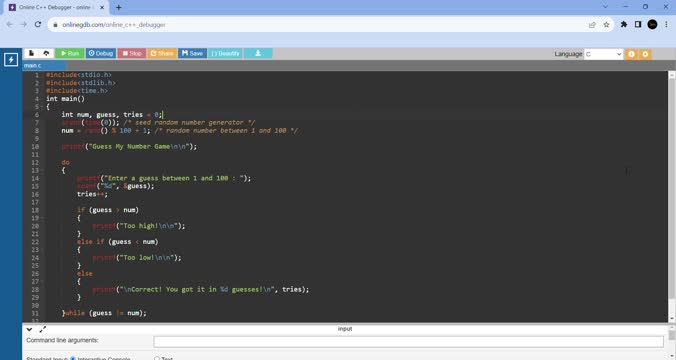
Task: Open the lightning bolt sidebar logo
Action: [x=11, y=59]
